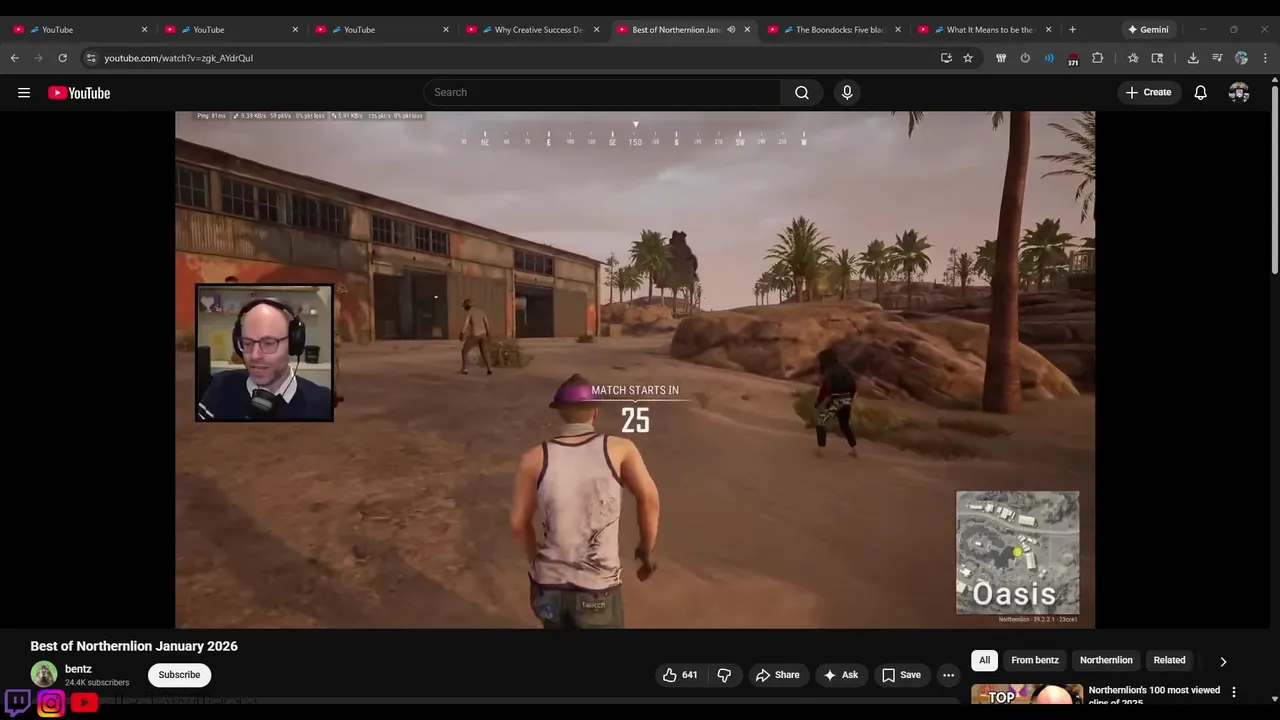Screen dimensions: 1280x720
Task: Open the Instagram icon at the bottom left
Action: [51, 704]
